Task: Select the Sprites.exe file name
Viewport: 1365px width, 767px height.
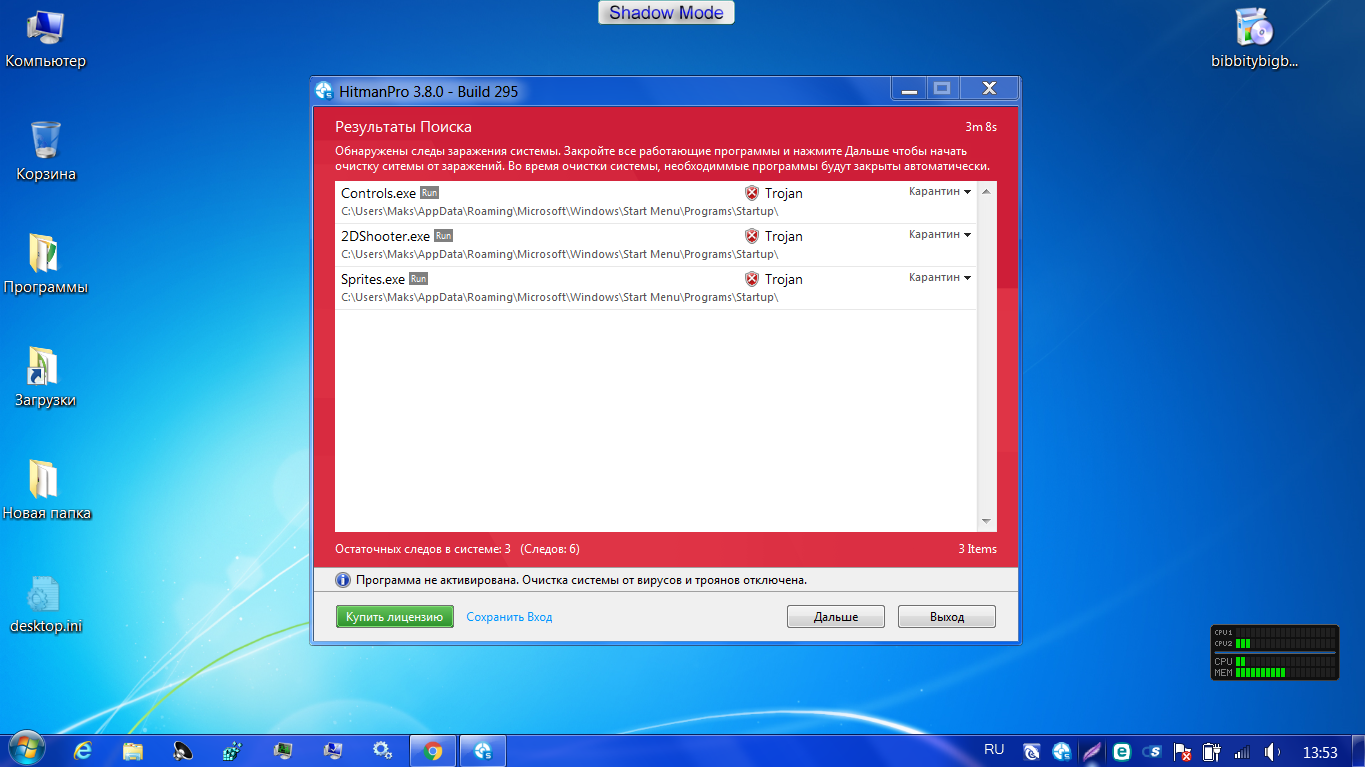Action: click(x=373, y=279)
